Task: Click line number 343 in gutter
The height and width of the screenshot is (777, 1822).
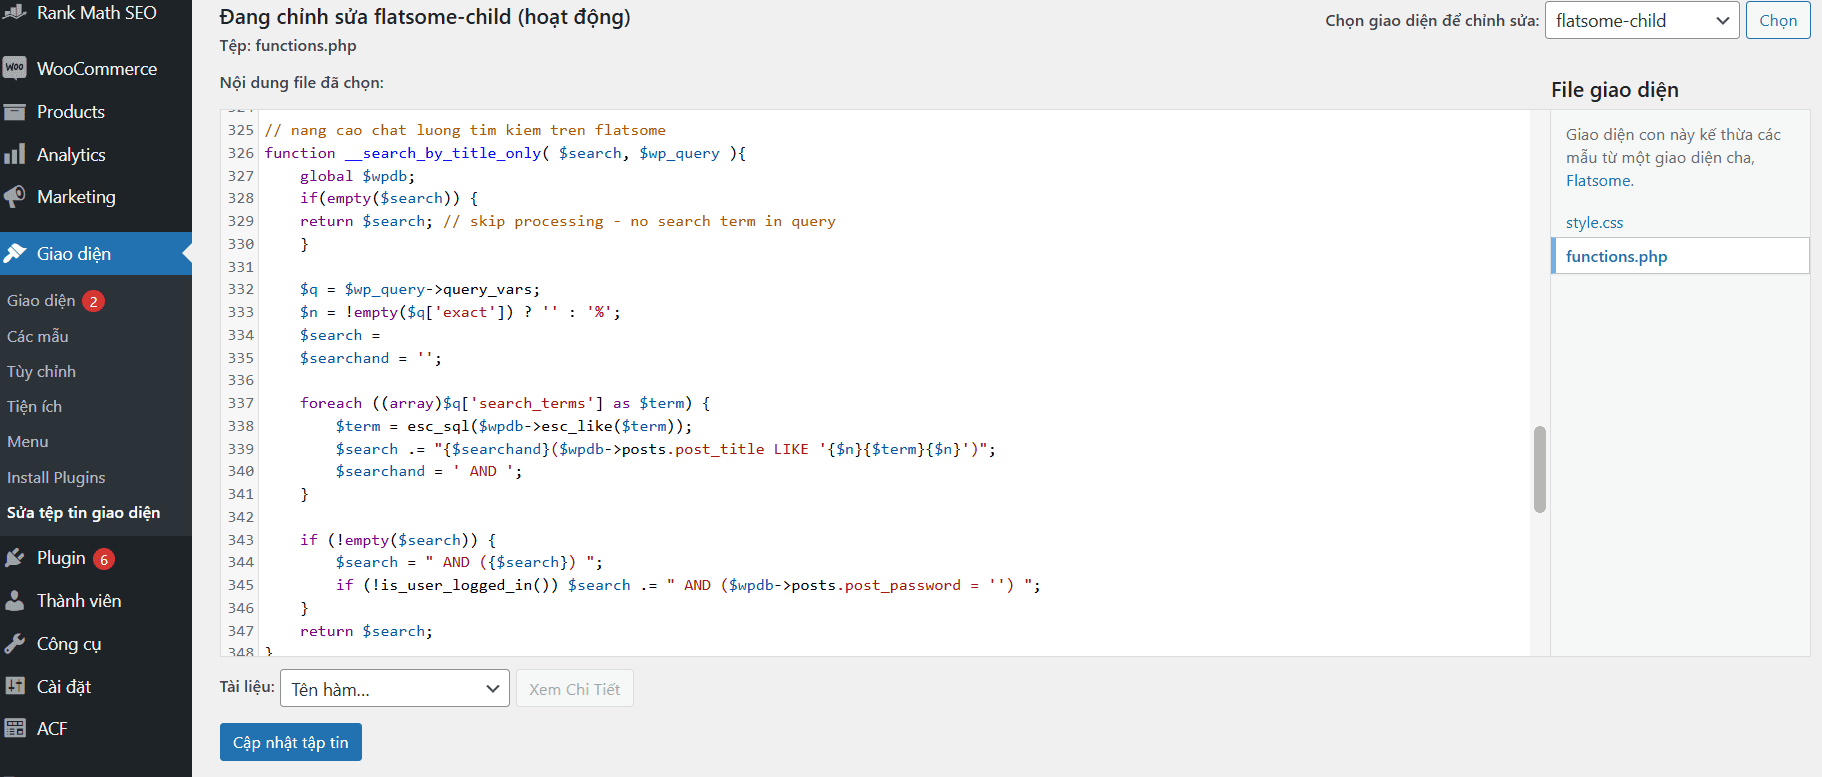Action: (x=241, y=540)
